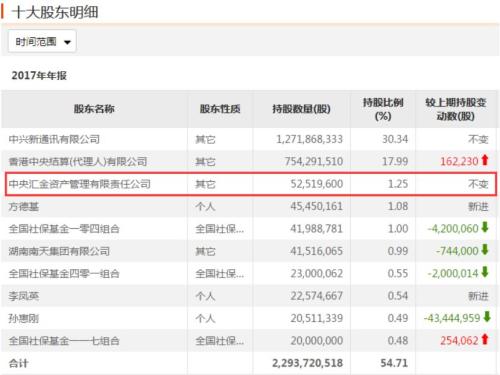
Task: Click holdings value 52,519,600
Action: (317, 184)
